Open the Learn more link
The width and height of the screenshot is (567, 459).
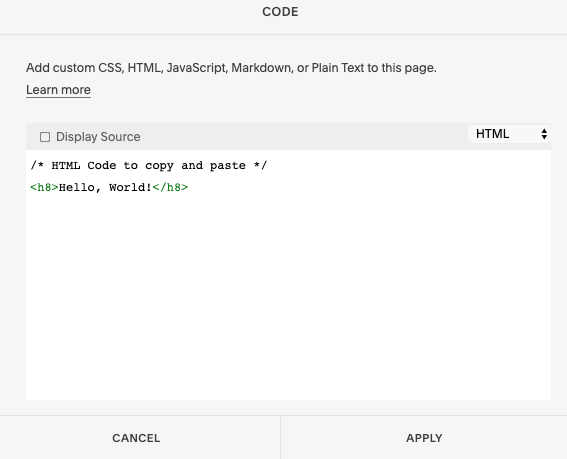point(58,90)
